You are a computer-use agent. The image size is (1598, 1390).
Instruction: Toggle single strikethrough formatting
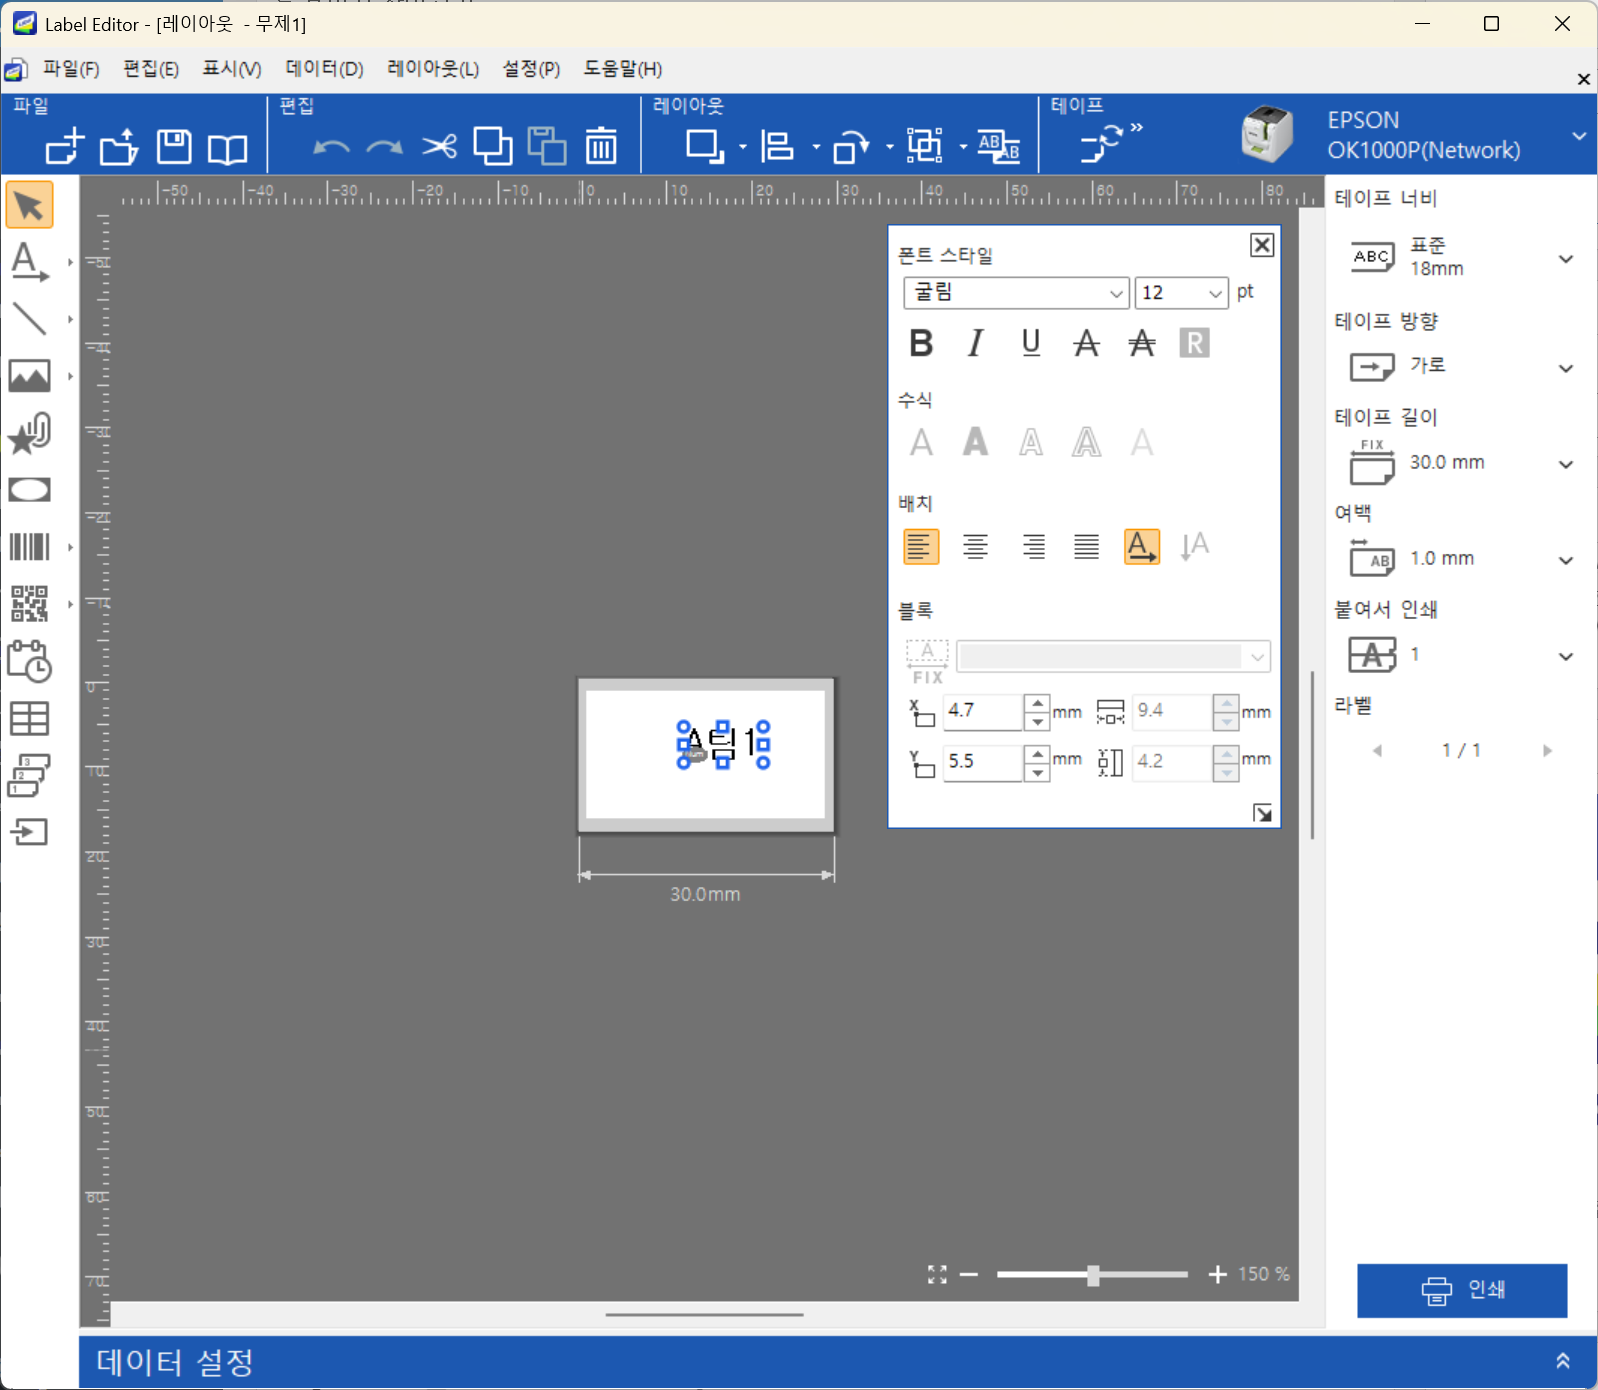tap(1086, 343)
